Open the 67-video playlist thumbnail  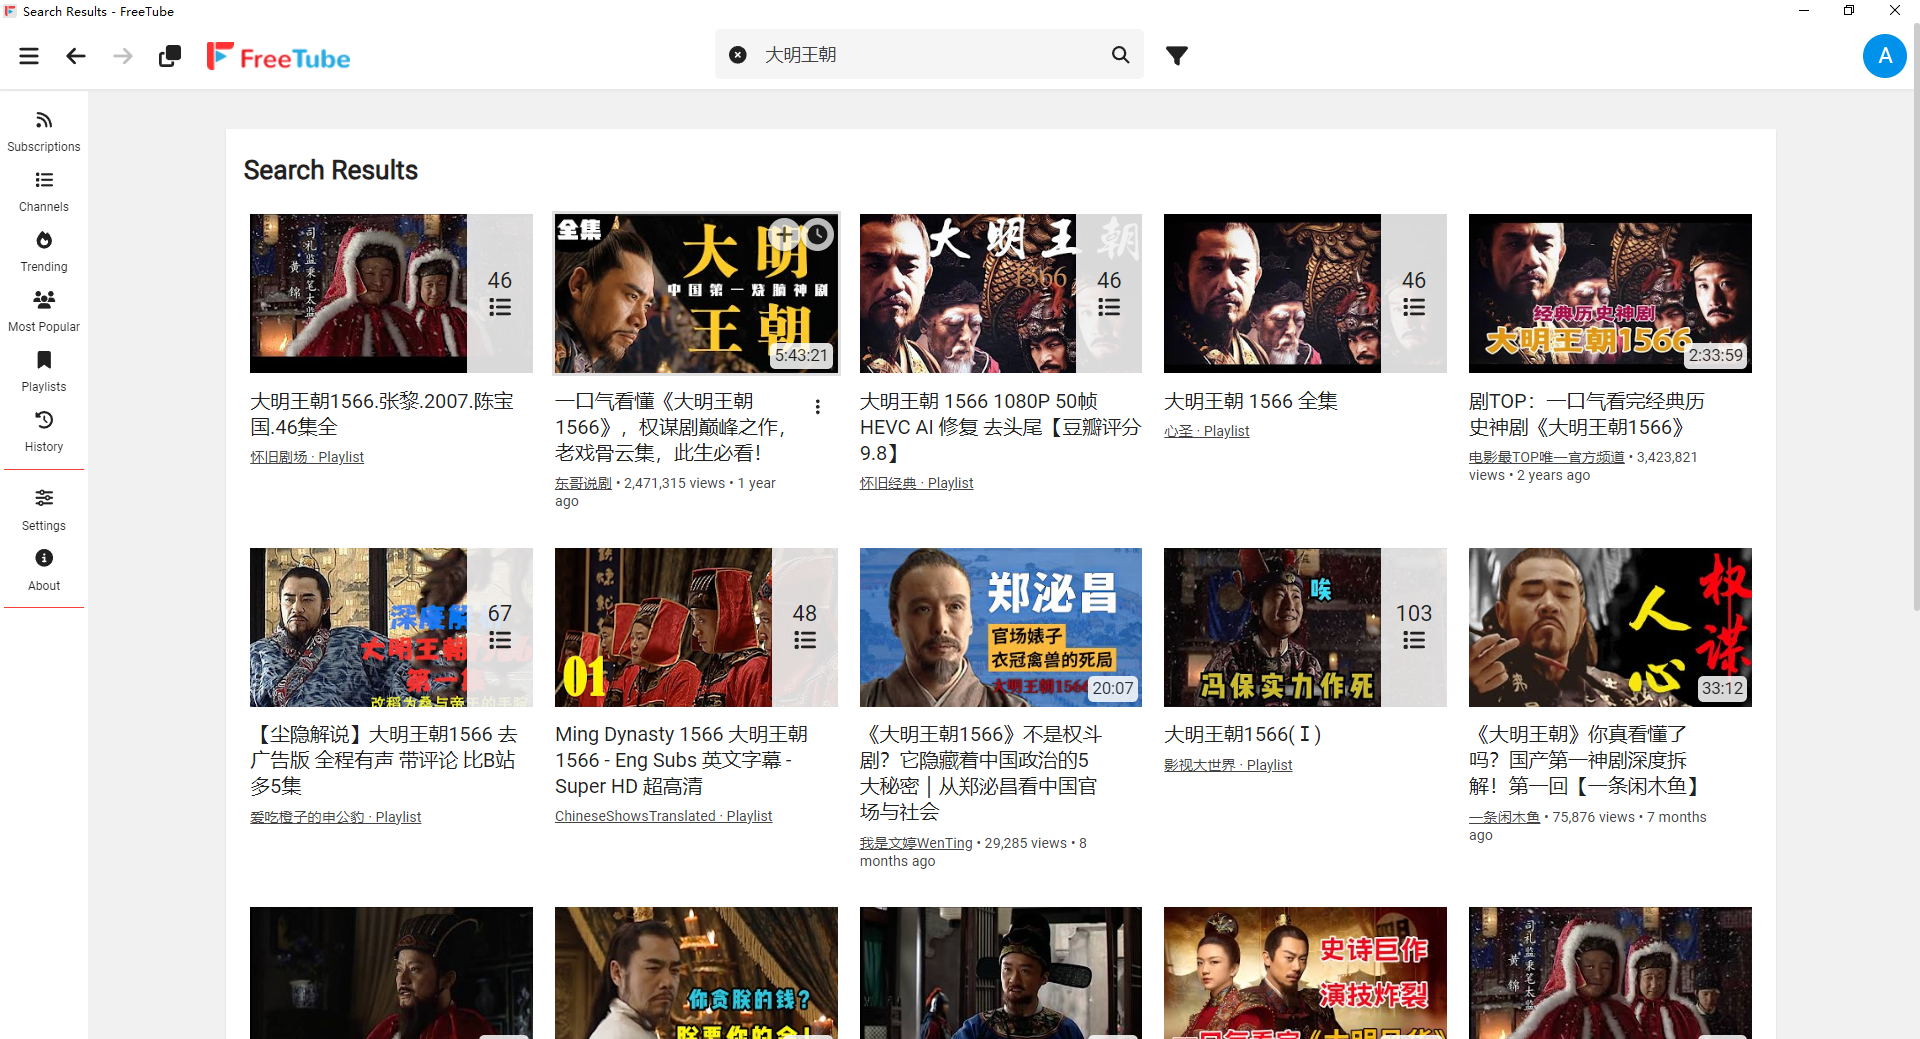[x=391, y=627]
